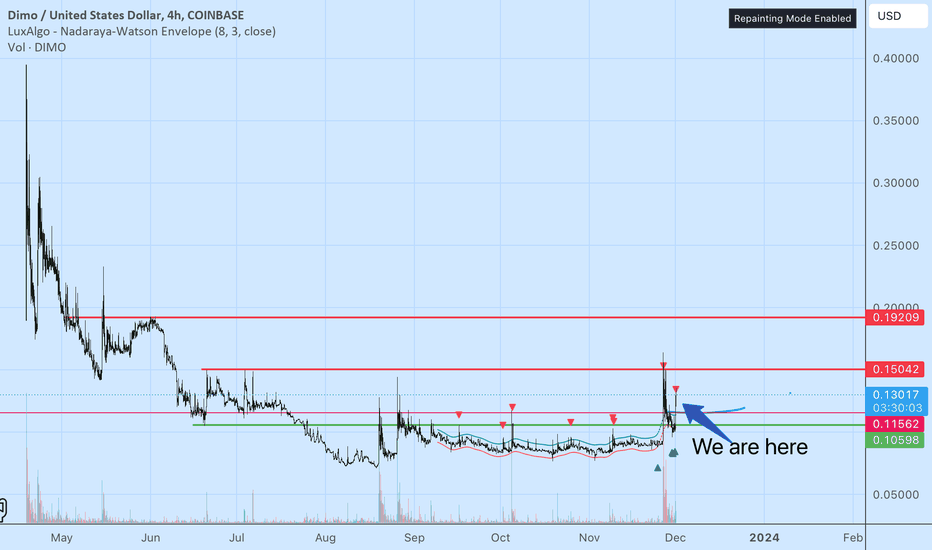Image resolution: width=932 pixels, height=550 pixels.
Task: Click the Nov label on time axis
Action: click(x=589, y=538)
